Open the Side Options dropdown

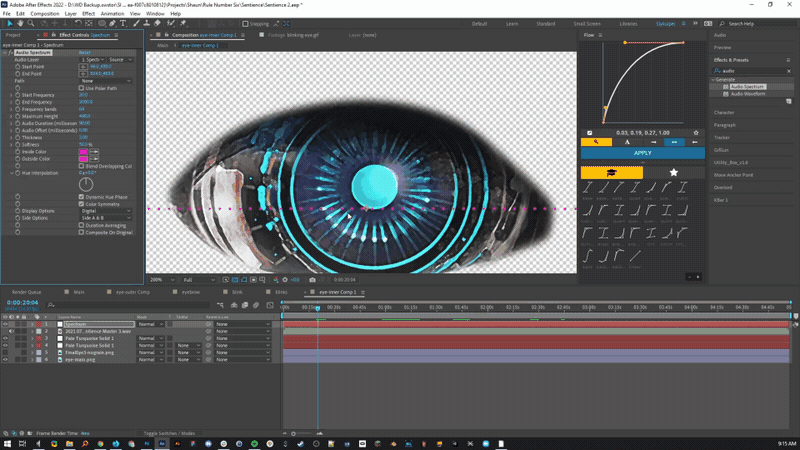point(106,218)
